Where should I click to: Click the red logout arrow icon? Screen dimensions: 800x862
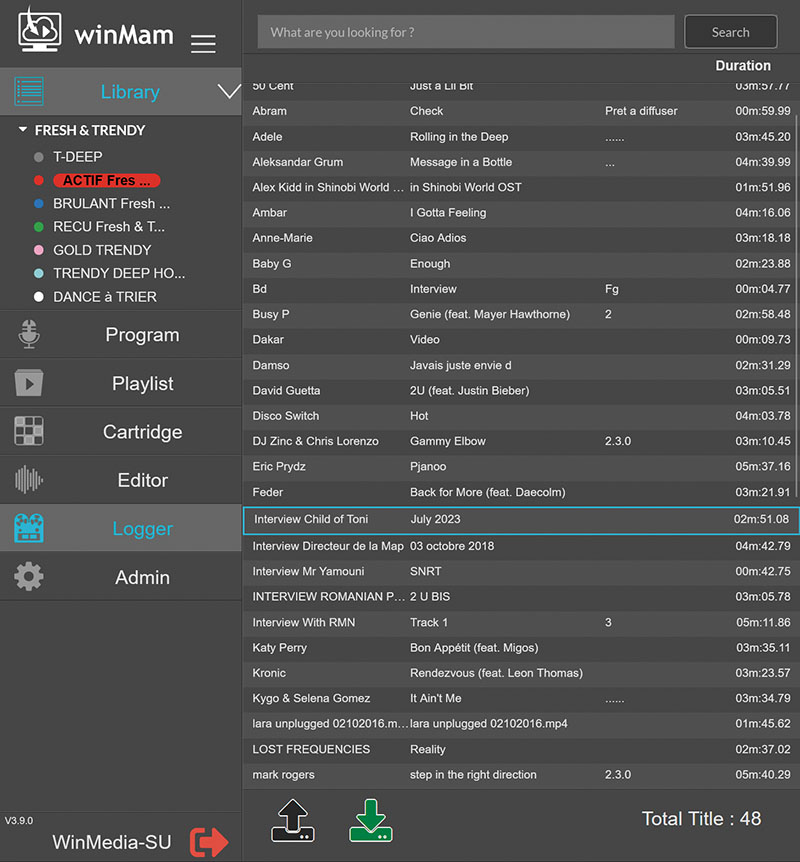(209, 842)
